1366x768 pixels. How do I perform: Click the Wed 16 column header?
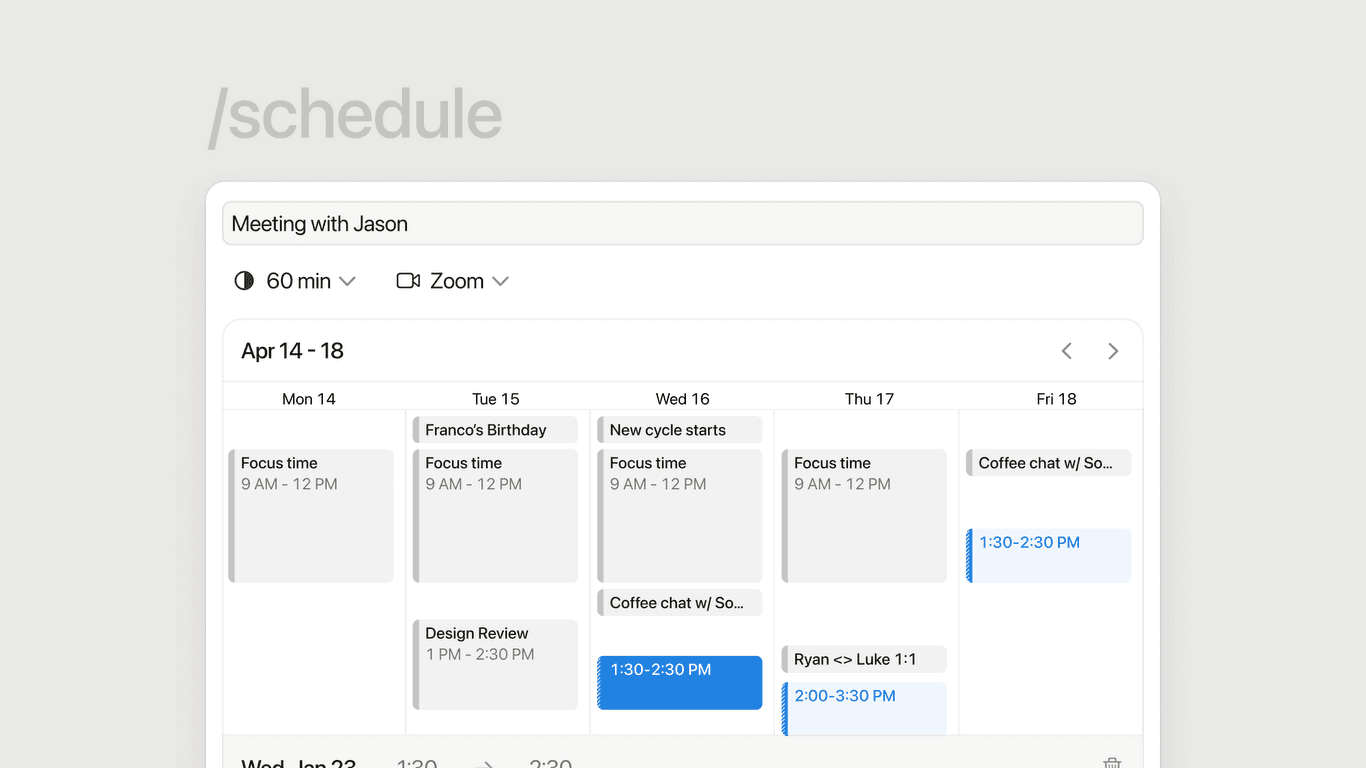[682, 398]
